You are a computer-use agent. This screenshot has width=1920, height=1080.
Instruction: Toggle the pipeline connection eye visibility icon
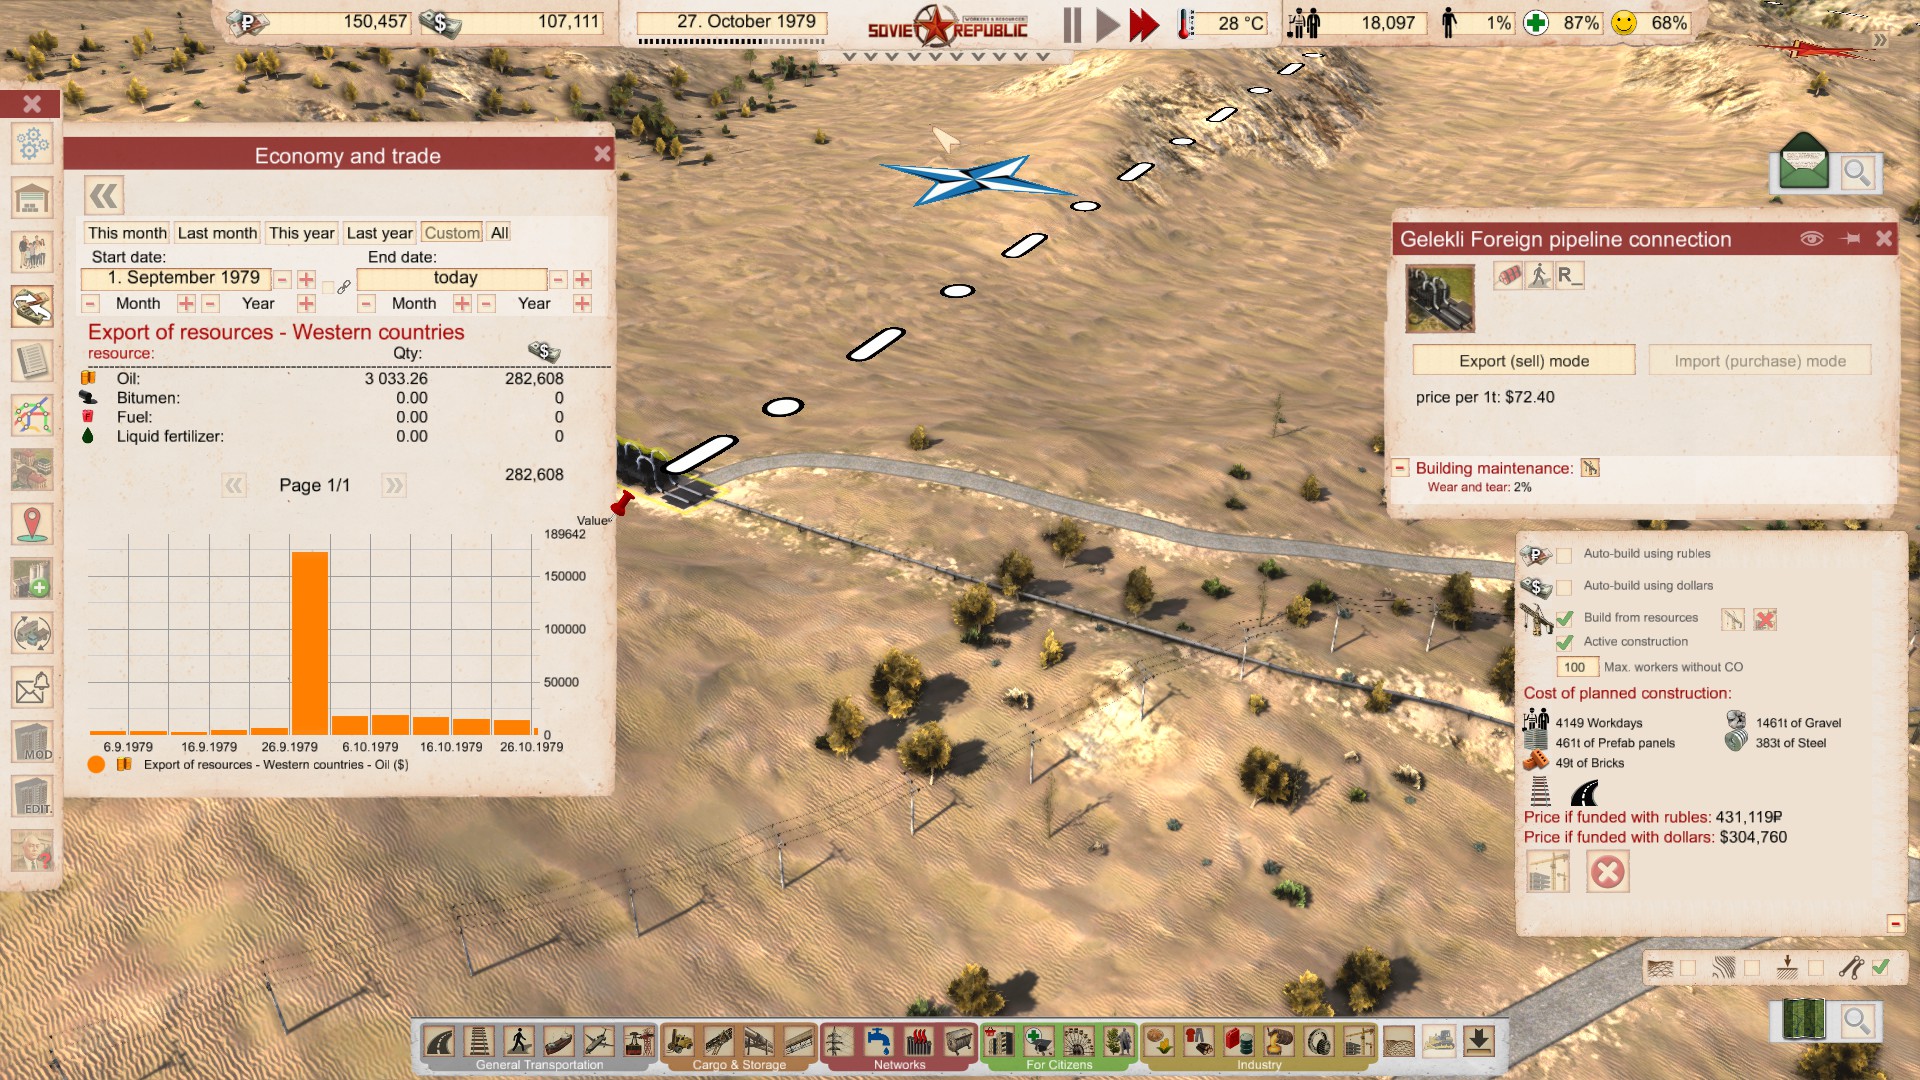tap(1811, 238)
